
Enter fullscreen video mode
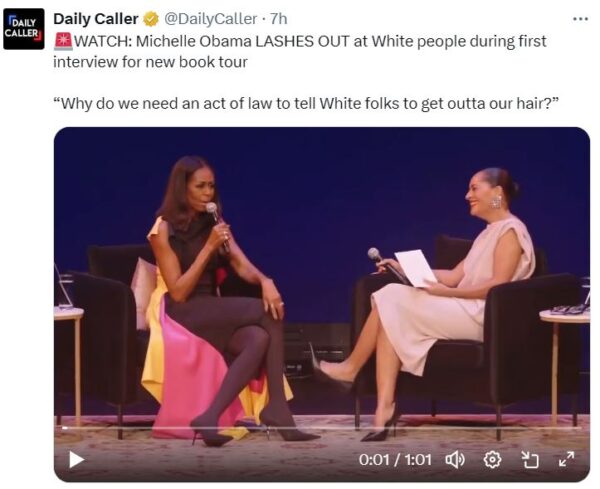(x=566, y=459)
